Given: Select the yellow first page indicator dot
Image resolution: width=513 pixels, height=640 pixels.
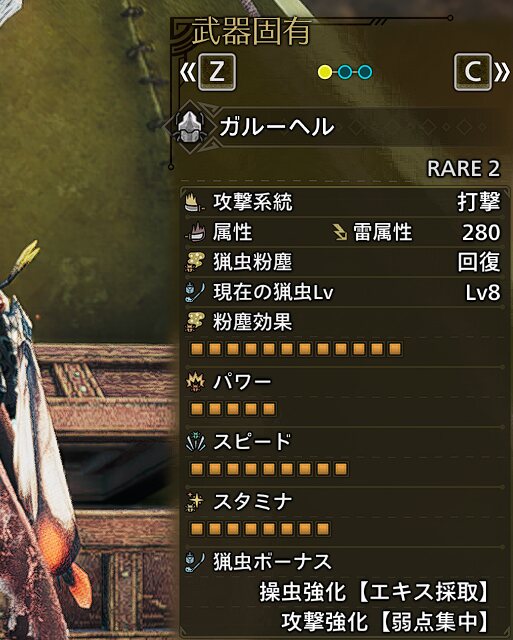Looking at the screenshot, I should (x=325, y=72).
